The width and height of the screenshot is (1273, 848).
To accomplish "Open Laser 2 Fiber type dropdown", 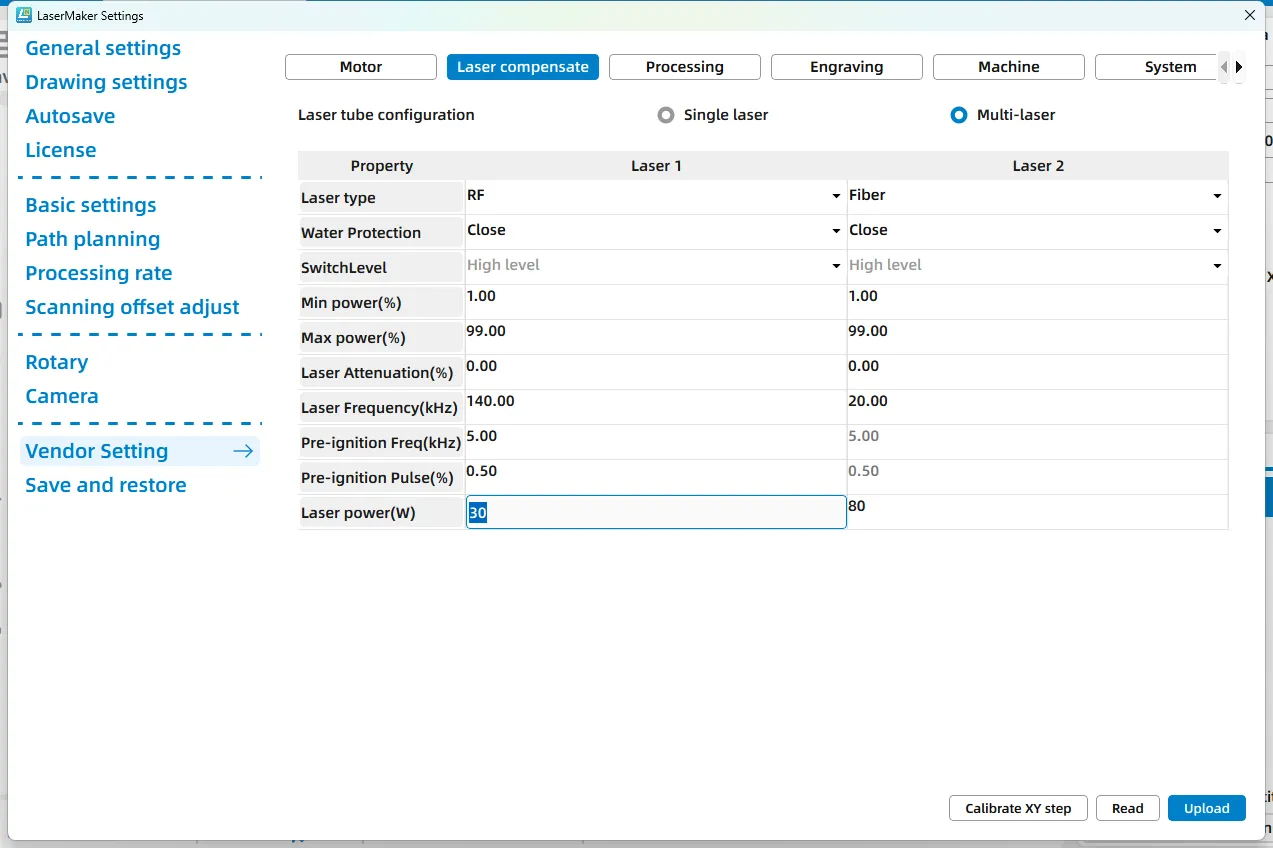I will (x=1217, y=197).
